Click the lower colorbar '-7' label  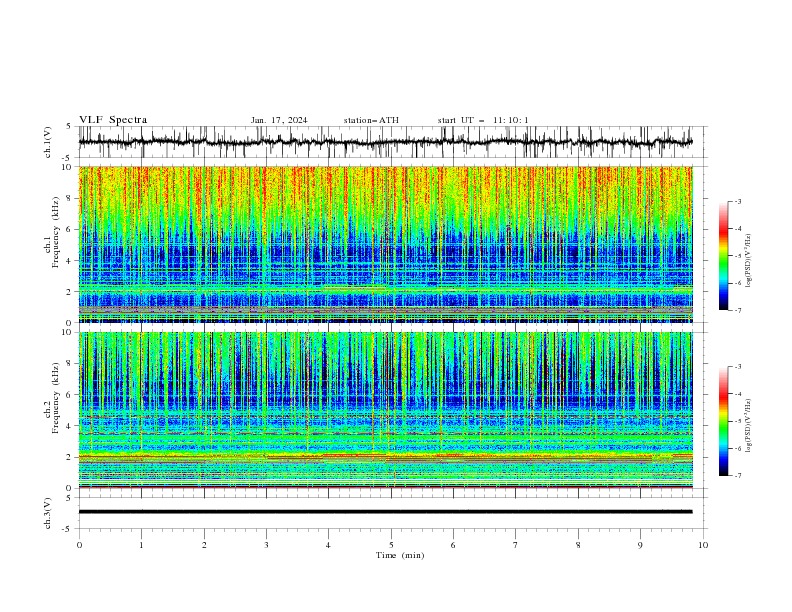click(x=737, y=476)
